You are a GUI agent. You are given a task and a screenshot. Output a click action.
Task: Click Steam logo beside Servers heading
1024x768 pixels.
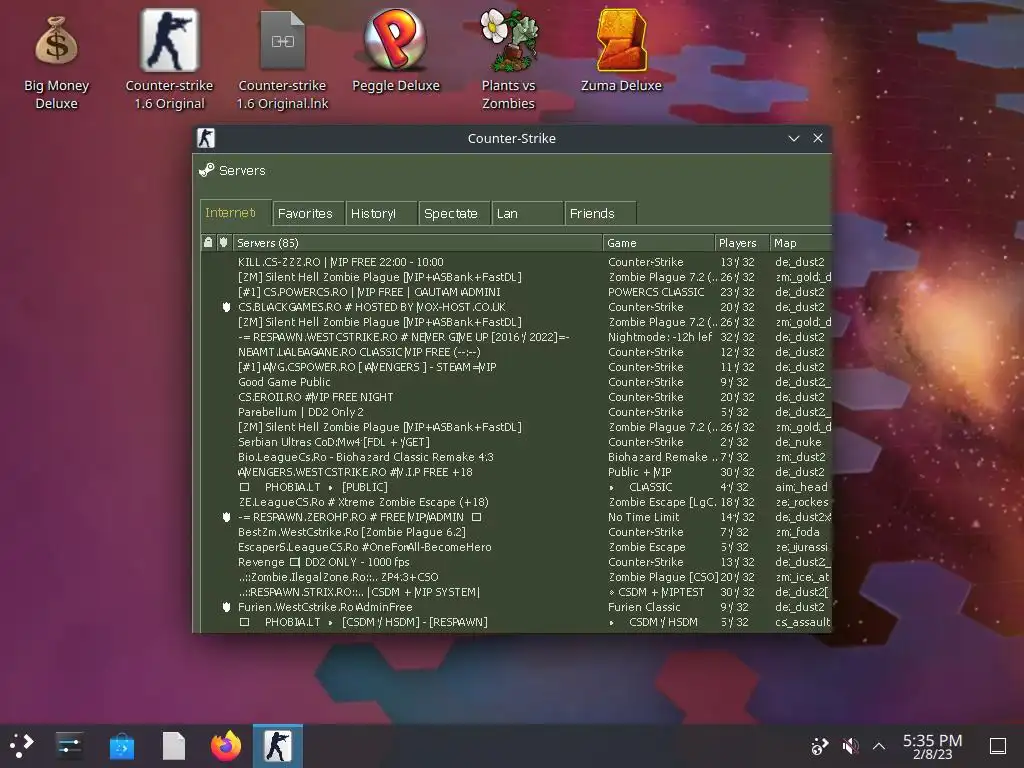(207, 170)
